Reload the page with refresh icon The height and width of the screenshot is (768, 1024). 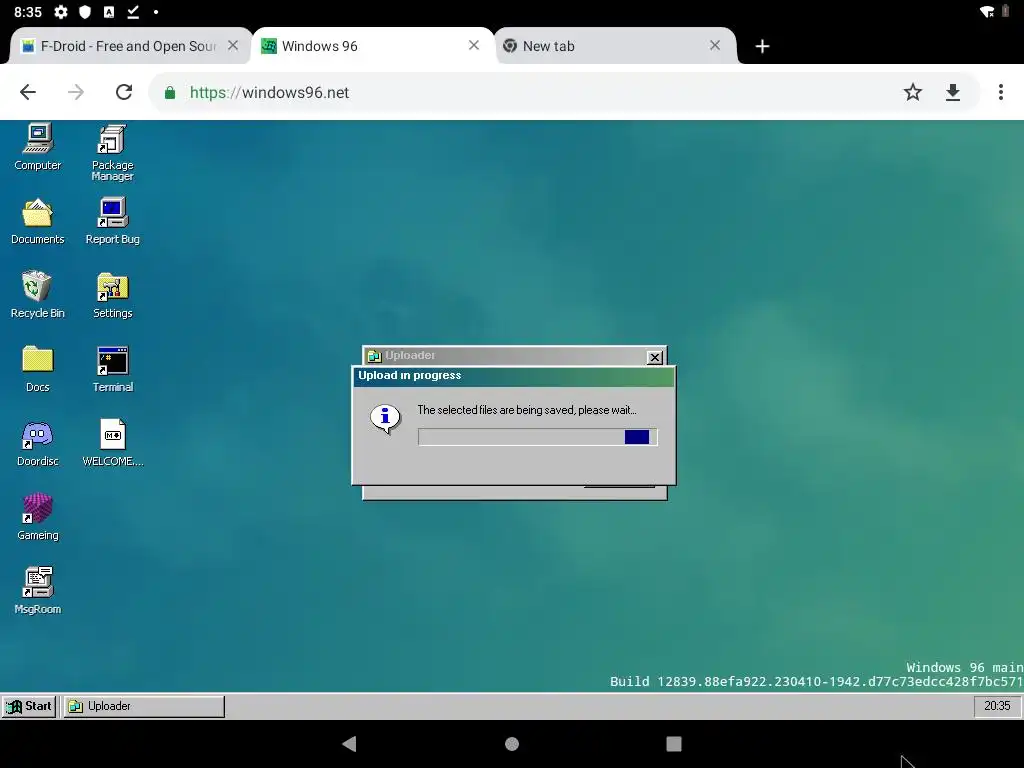coord(124,92)
